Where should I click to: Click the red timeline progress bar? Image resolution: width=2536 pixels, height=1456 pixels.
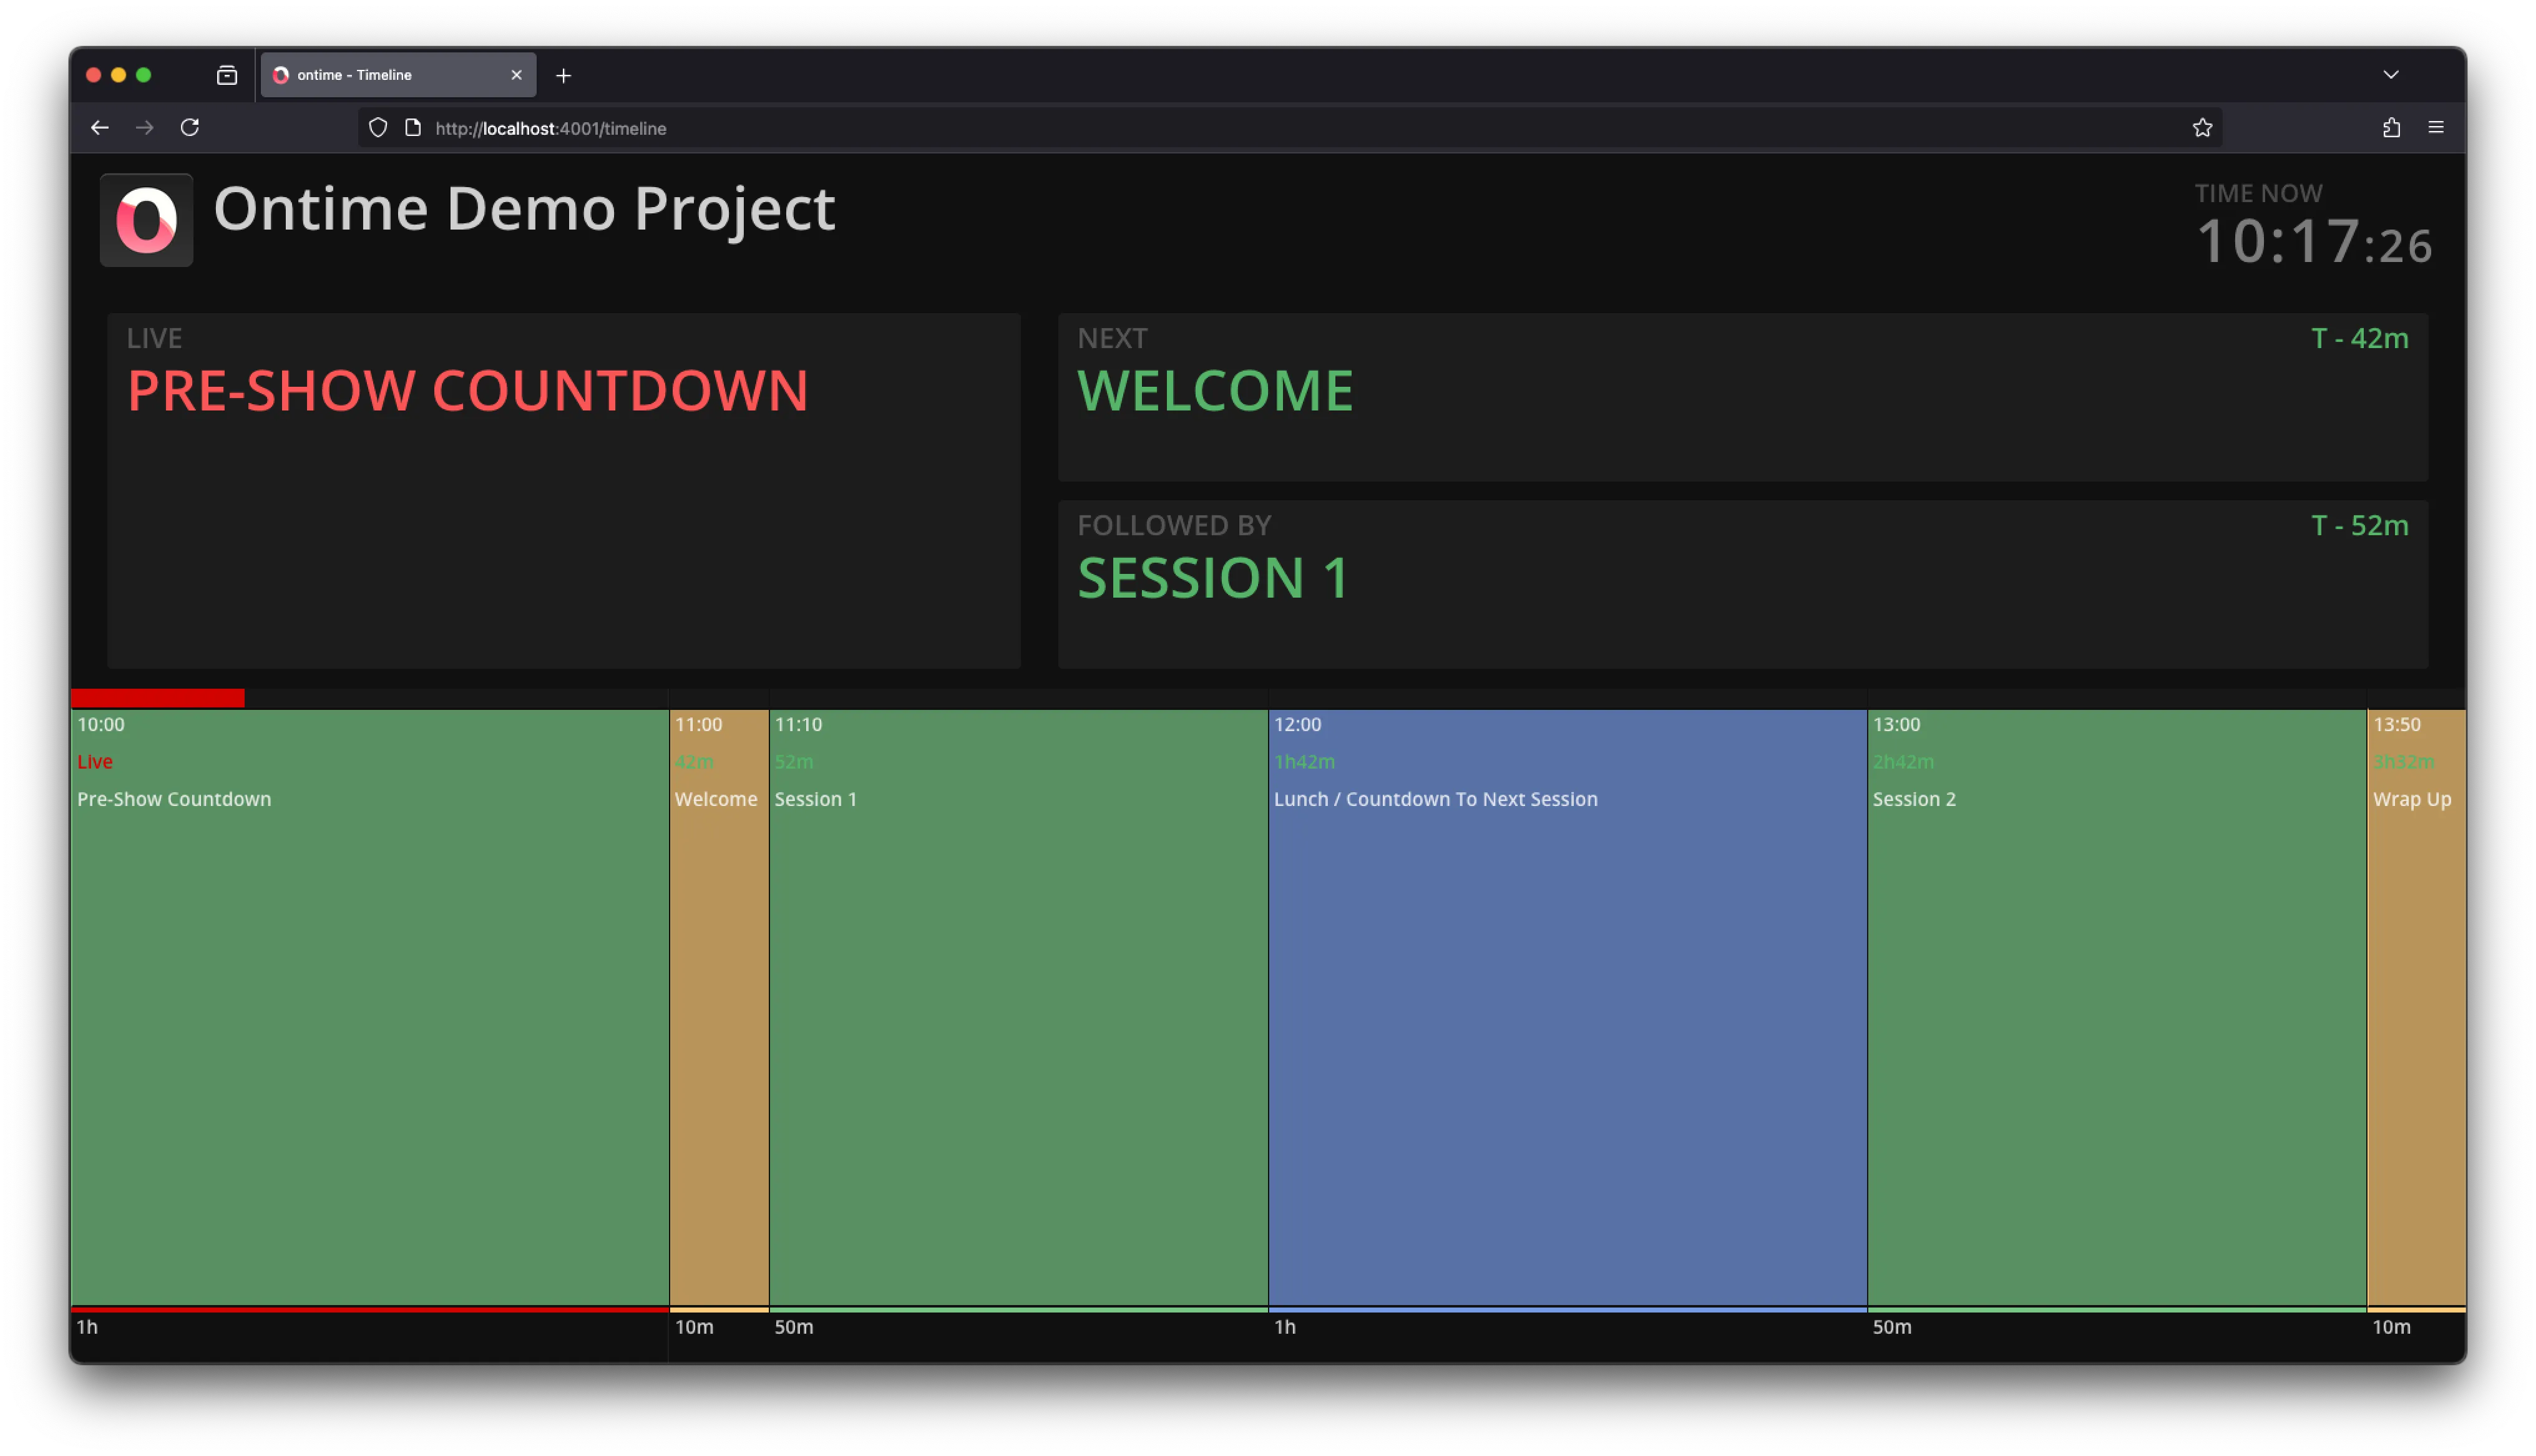[x=158, y=698]
